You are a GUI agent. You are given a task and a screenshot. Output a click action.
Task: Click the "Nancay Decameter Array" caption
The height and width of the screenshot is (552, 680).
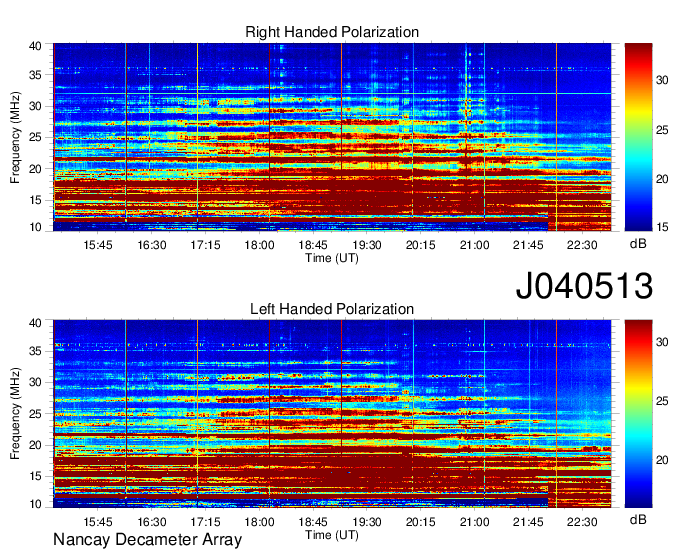[x=147, y=540]
